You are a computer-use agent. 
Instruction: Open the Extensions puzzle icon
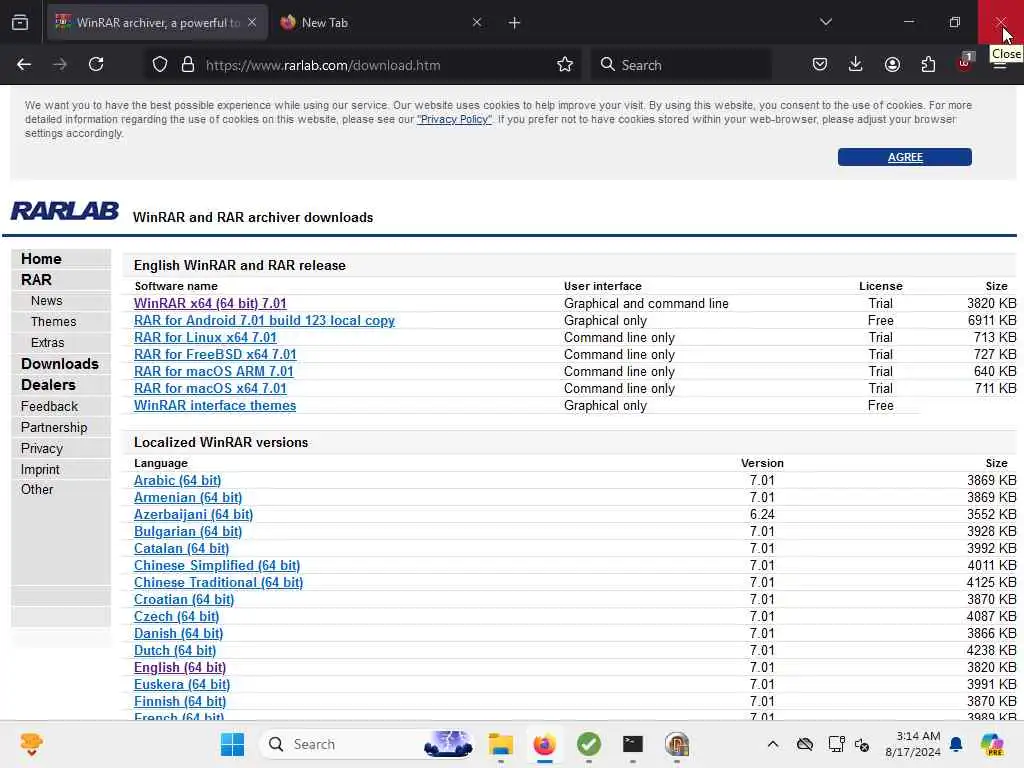pyautogui.click(x=928, y=65)
